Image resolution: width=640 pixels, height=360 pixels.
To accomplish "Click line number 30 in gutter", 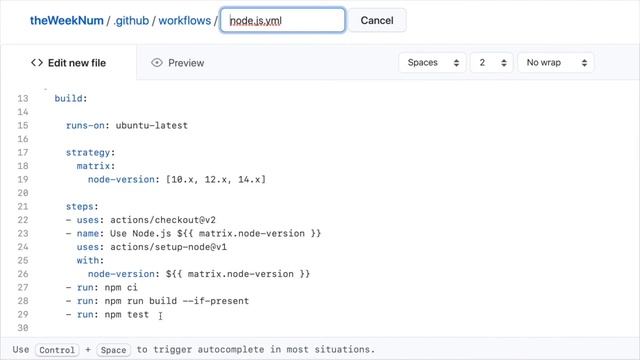I will [x=23, y=328].
